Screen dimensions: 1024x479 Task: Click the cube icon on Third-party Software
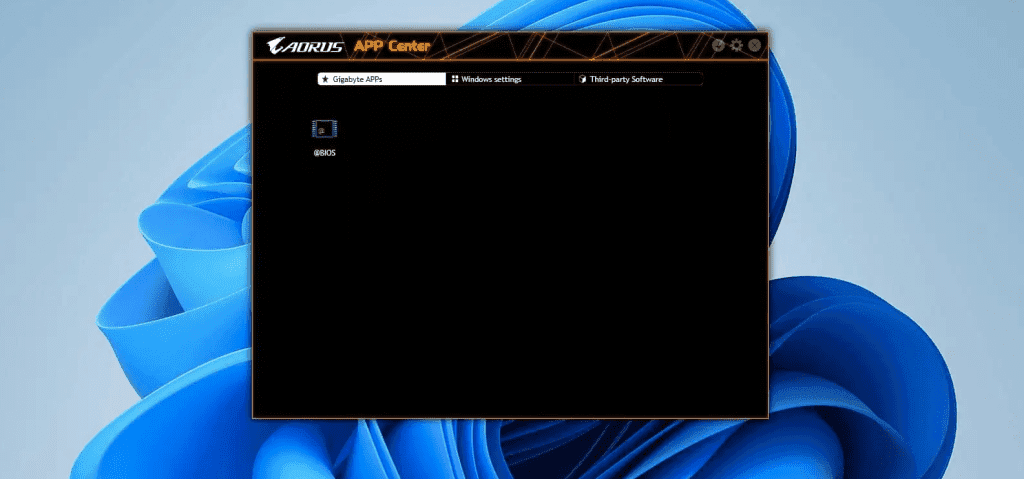[x=582, y=79]
